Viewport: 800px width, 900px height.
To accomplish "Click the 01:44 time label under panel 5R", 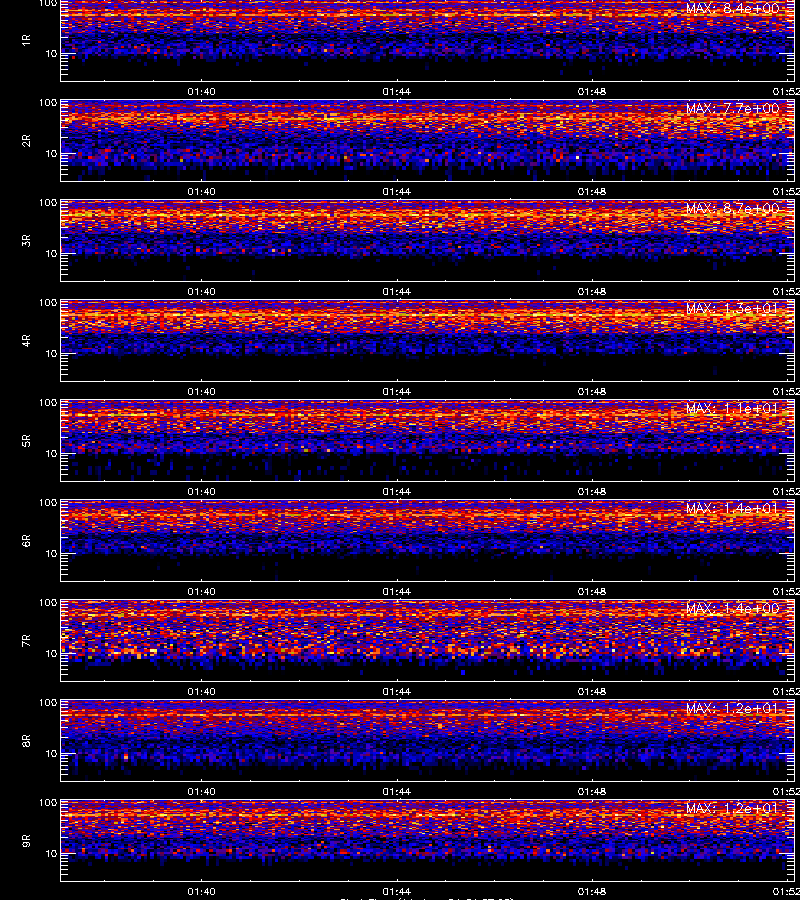I will (x=397, y=491).
